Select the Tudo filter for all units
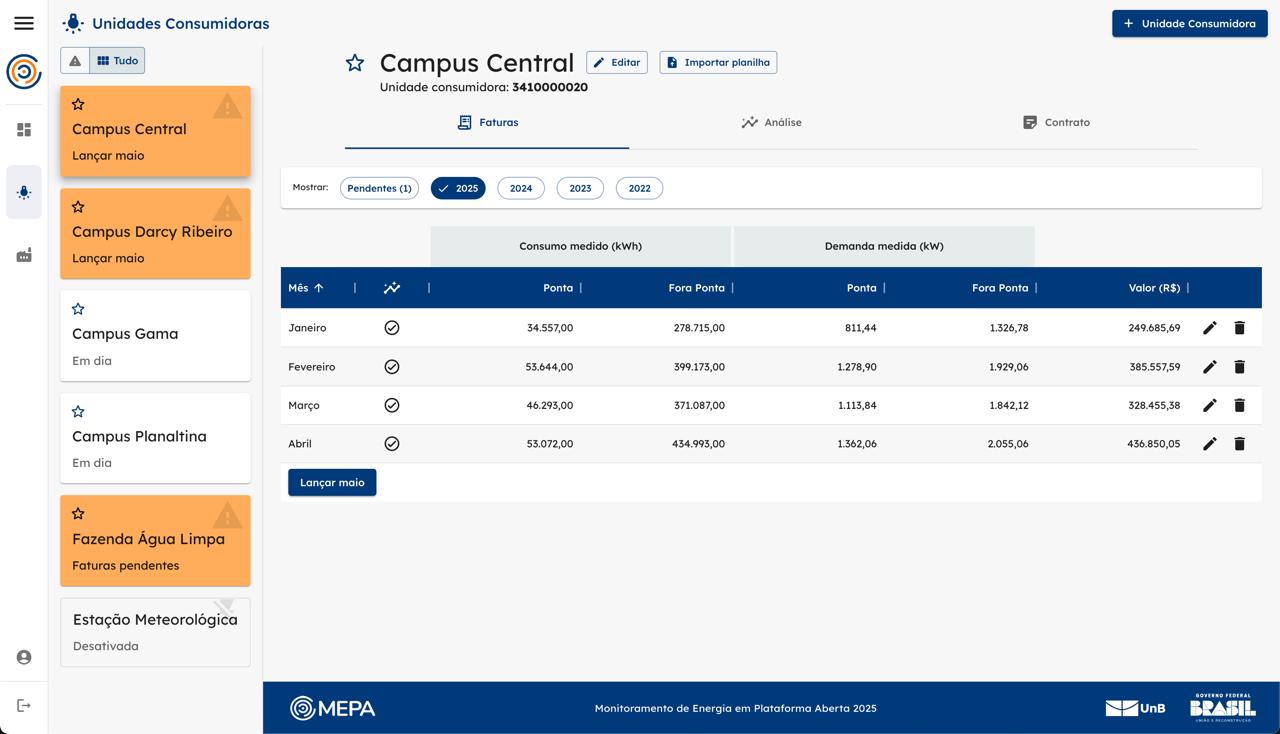Screen dimensions: 1280x734 tap(117, 61)
